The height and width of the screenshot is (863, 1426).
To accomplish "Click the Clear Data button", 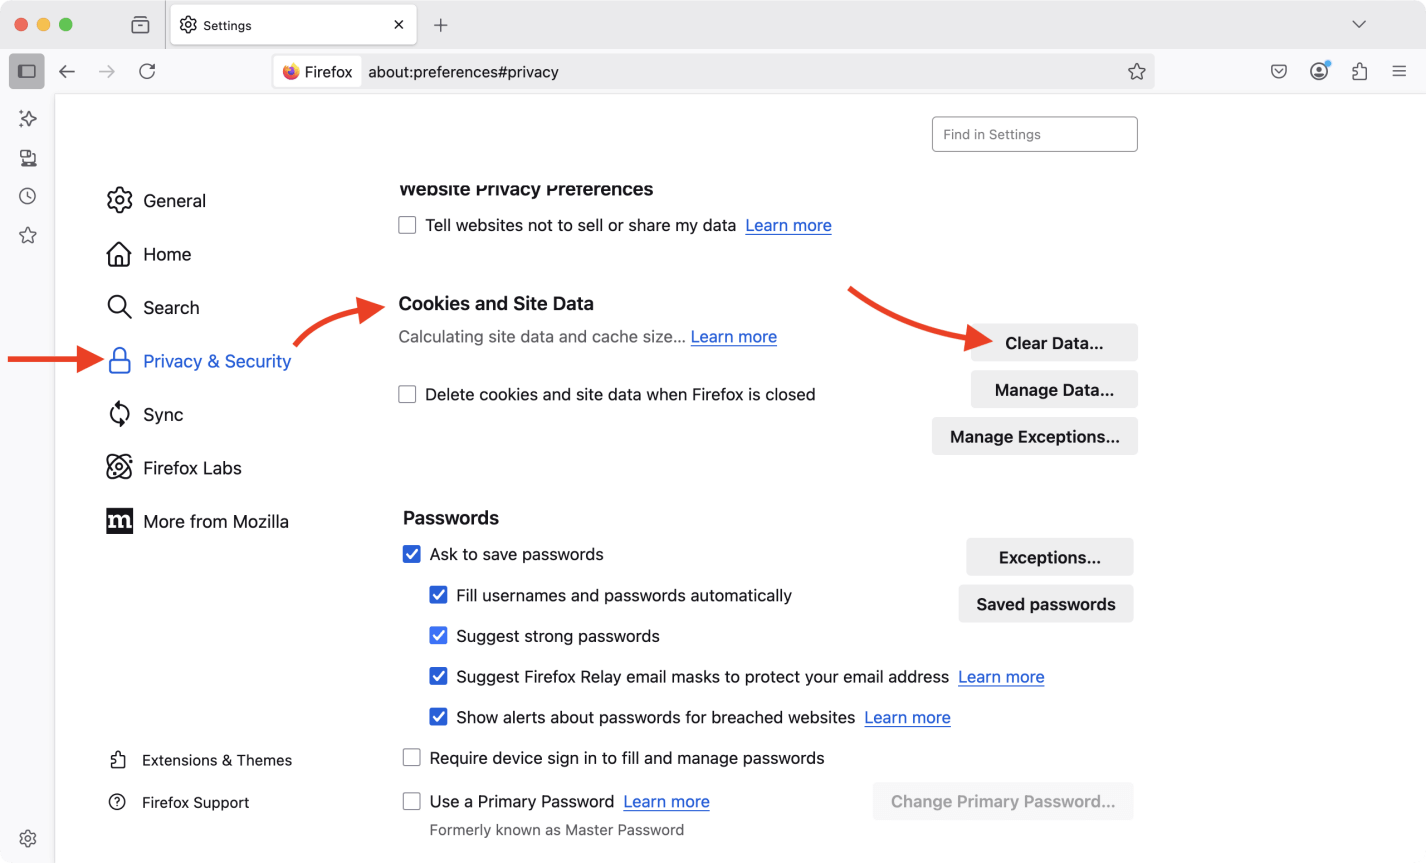I will click(x=1053, y=343).
